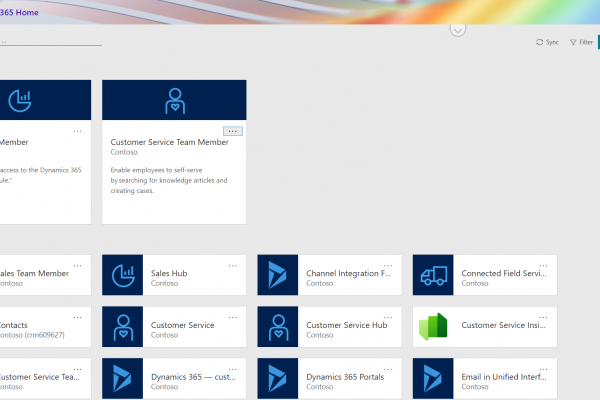
Task: Open the Customer Service Hub app title
Action: [347, 325]
